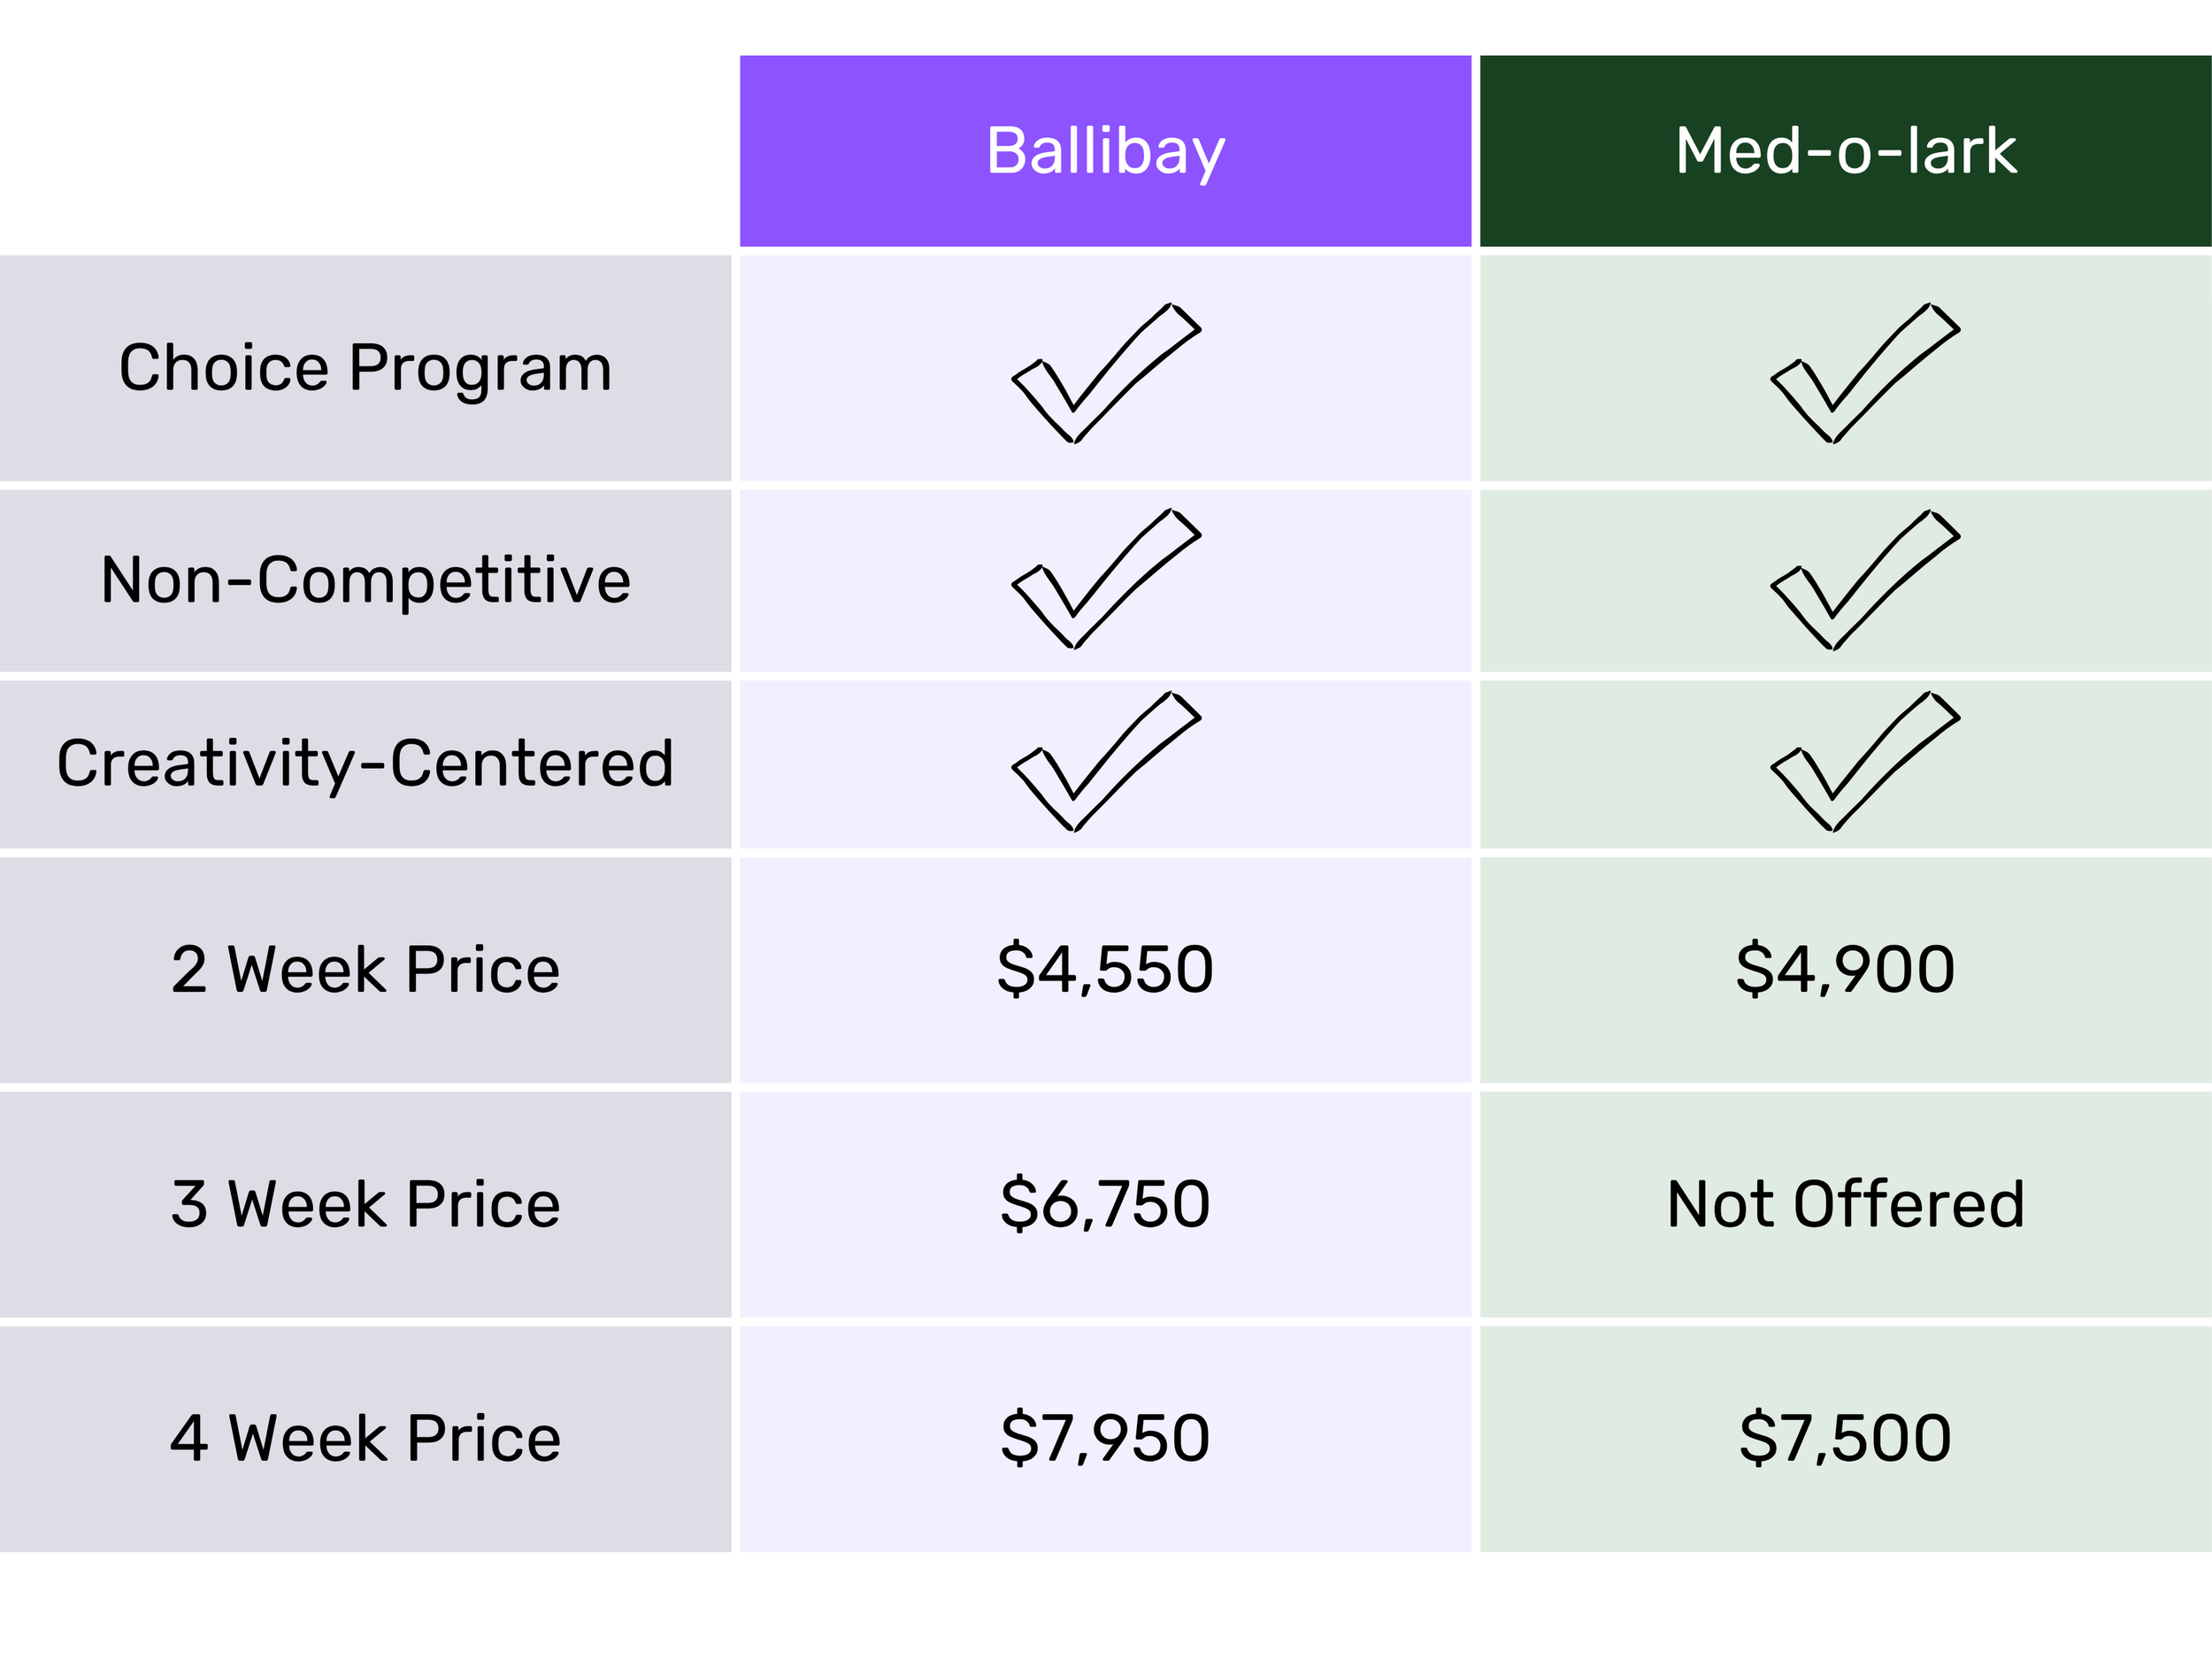Click the 4 Week Price label
The image size is (2212, 1659).
tap(365, 1439)
